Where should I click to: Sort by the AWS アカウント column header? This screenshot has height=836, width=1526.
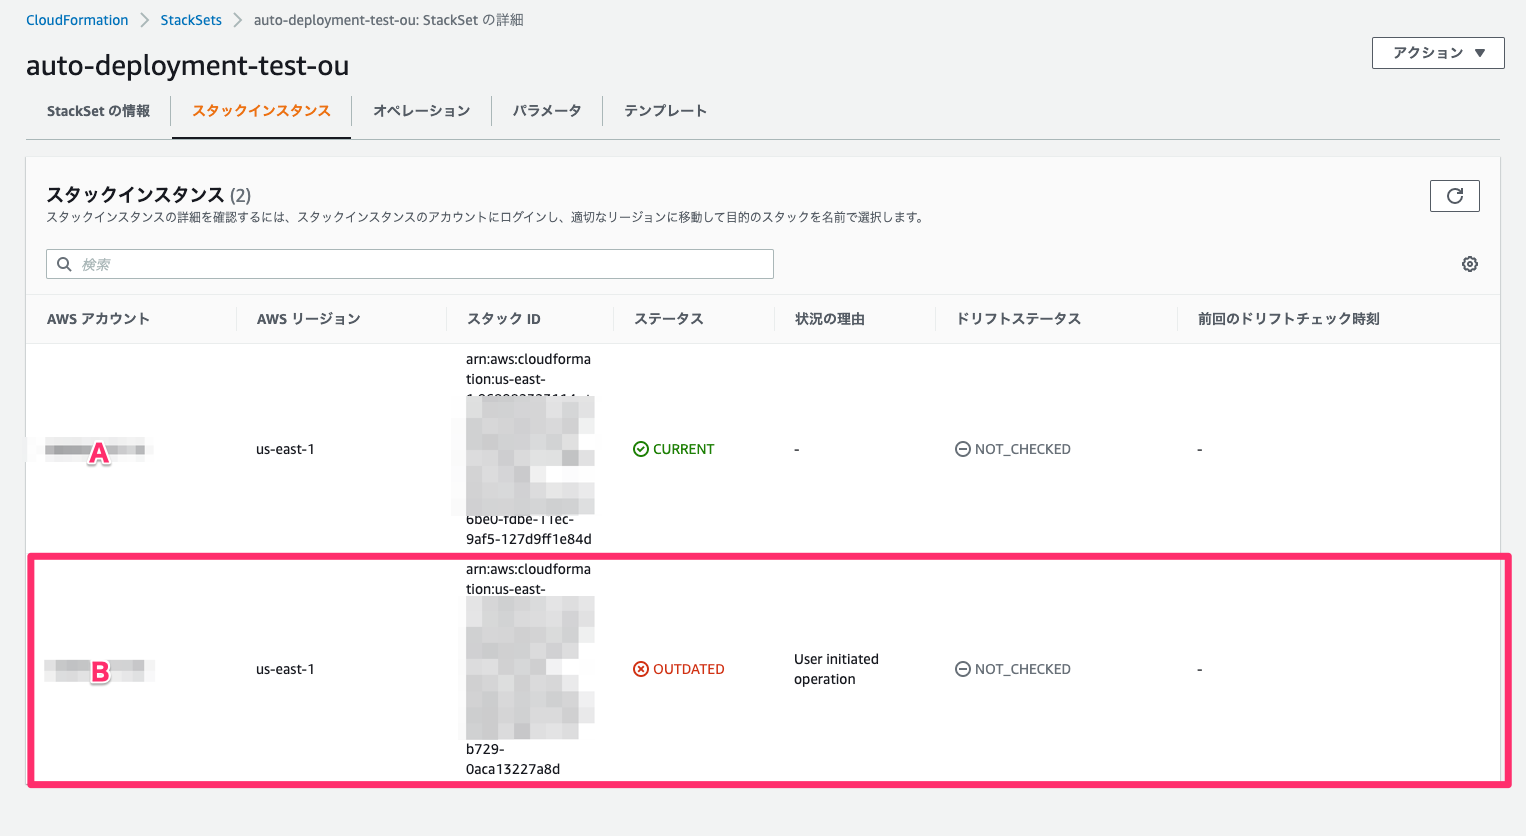tap(100, 318)
